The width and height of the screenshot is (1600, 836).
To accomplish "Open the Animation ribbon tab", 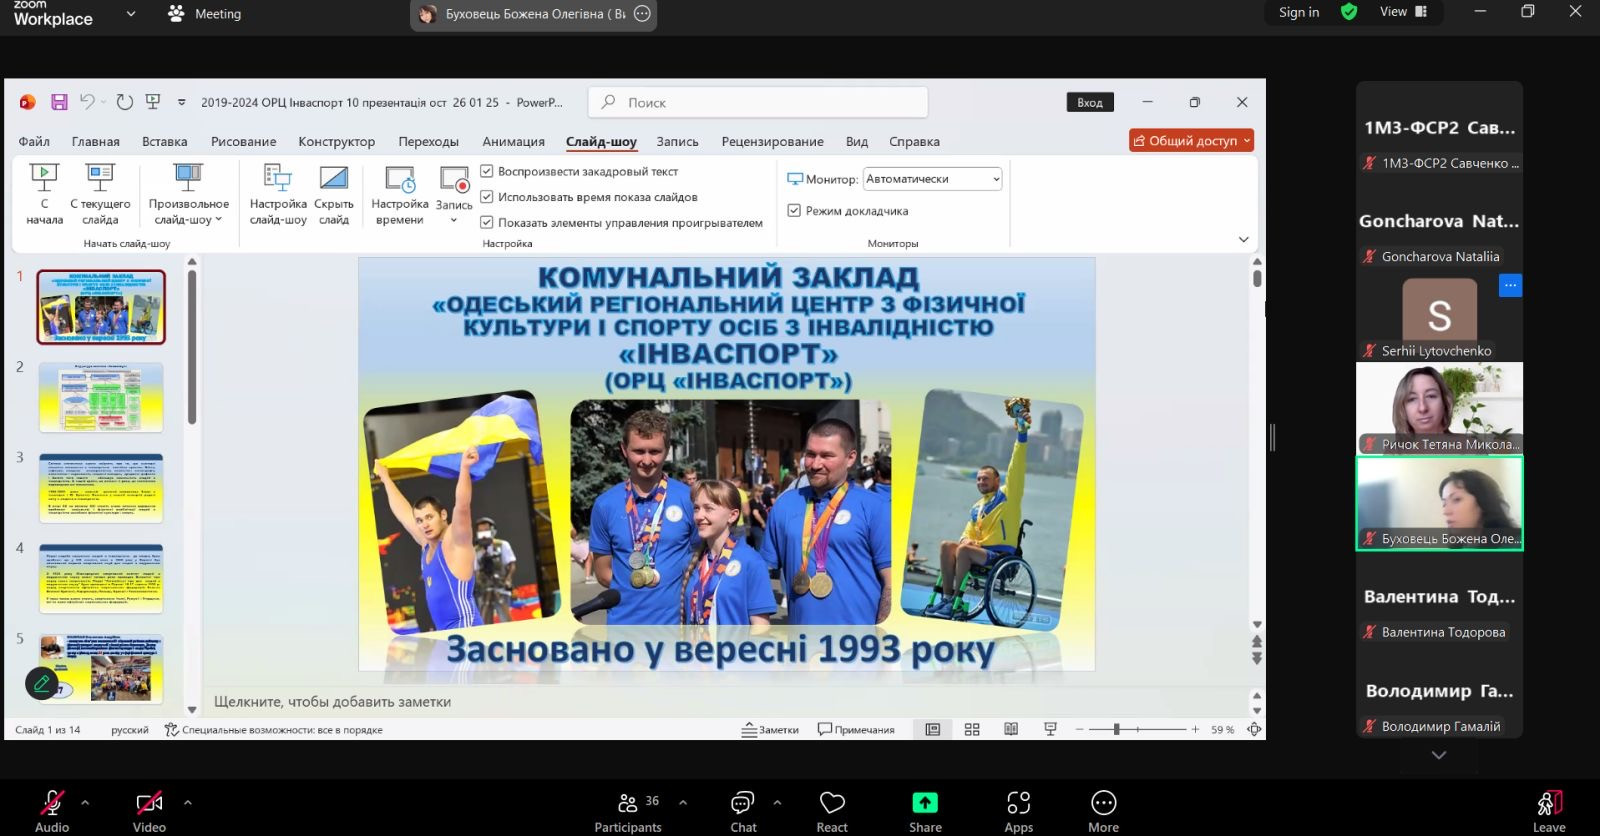I will click(x=513, y=142).
